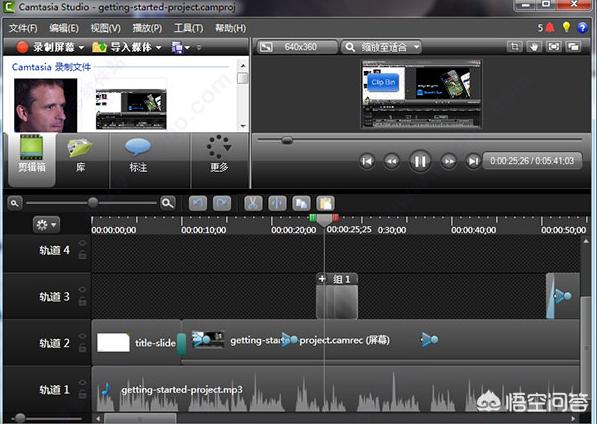599x424 pixels.
Task: Click the Paste tool in timeline toolbar
Action: pyautogui.click(x=325, y=204)
